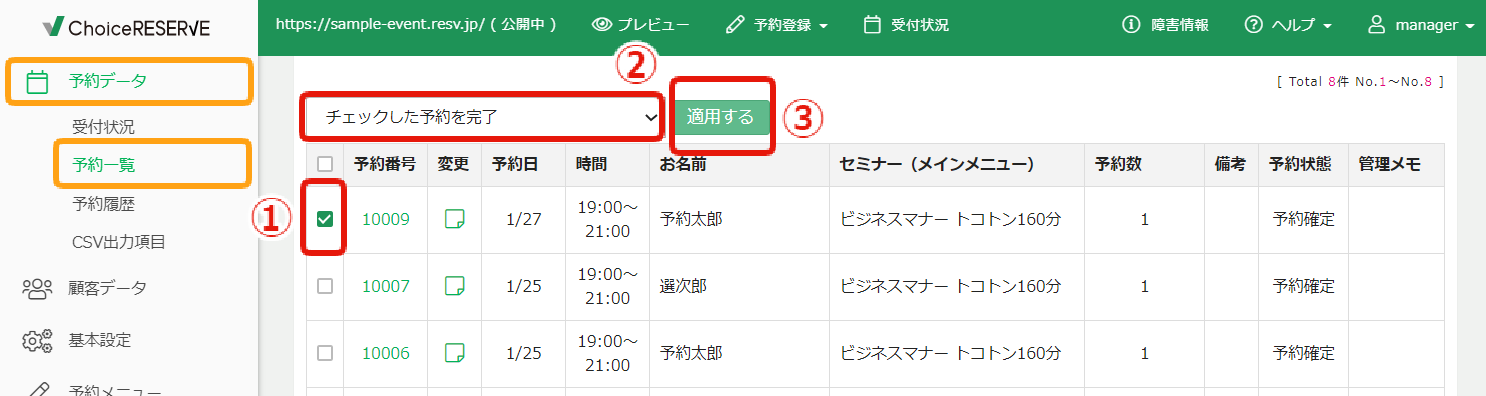Go to CSV出力項目 in the sidebar
Screen dimensions: 1486x396
click(118, 242)
